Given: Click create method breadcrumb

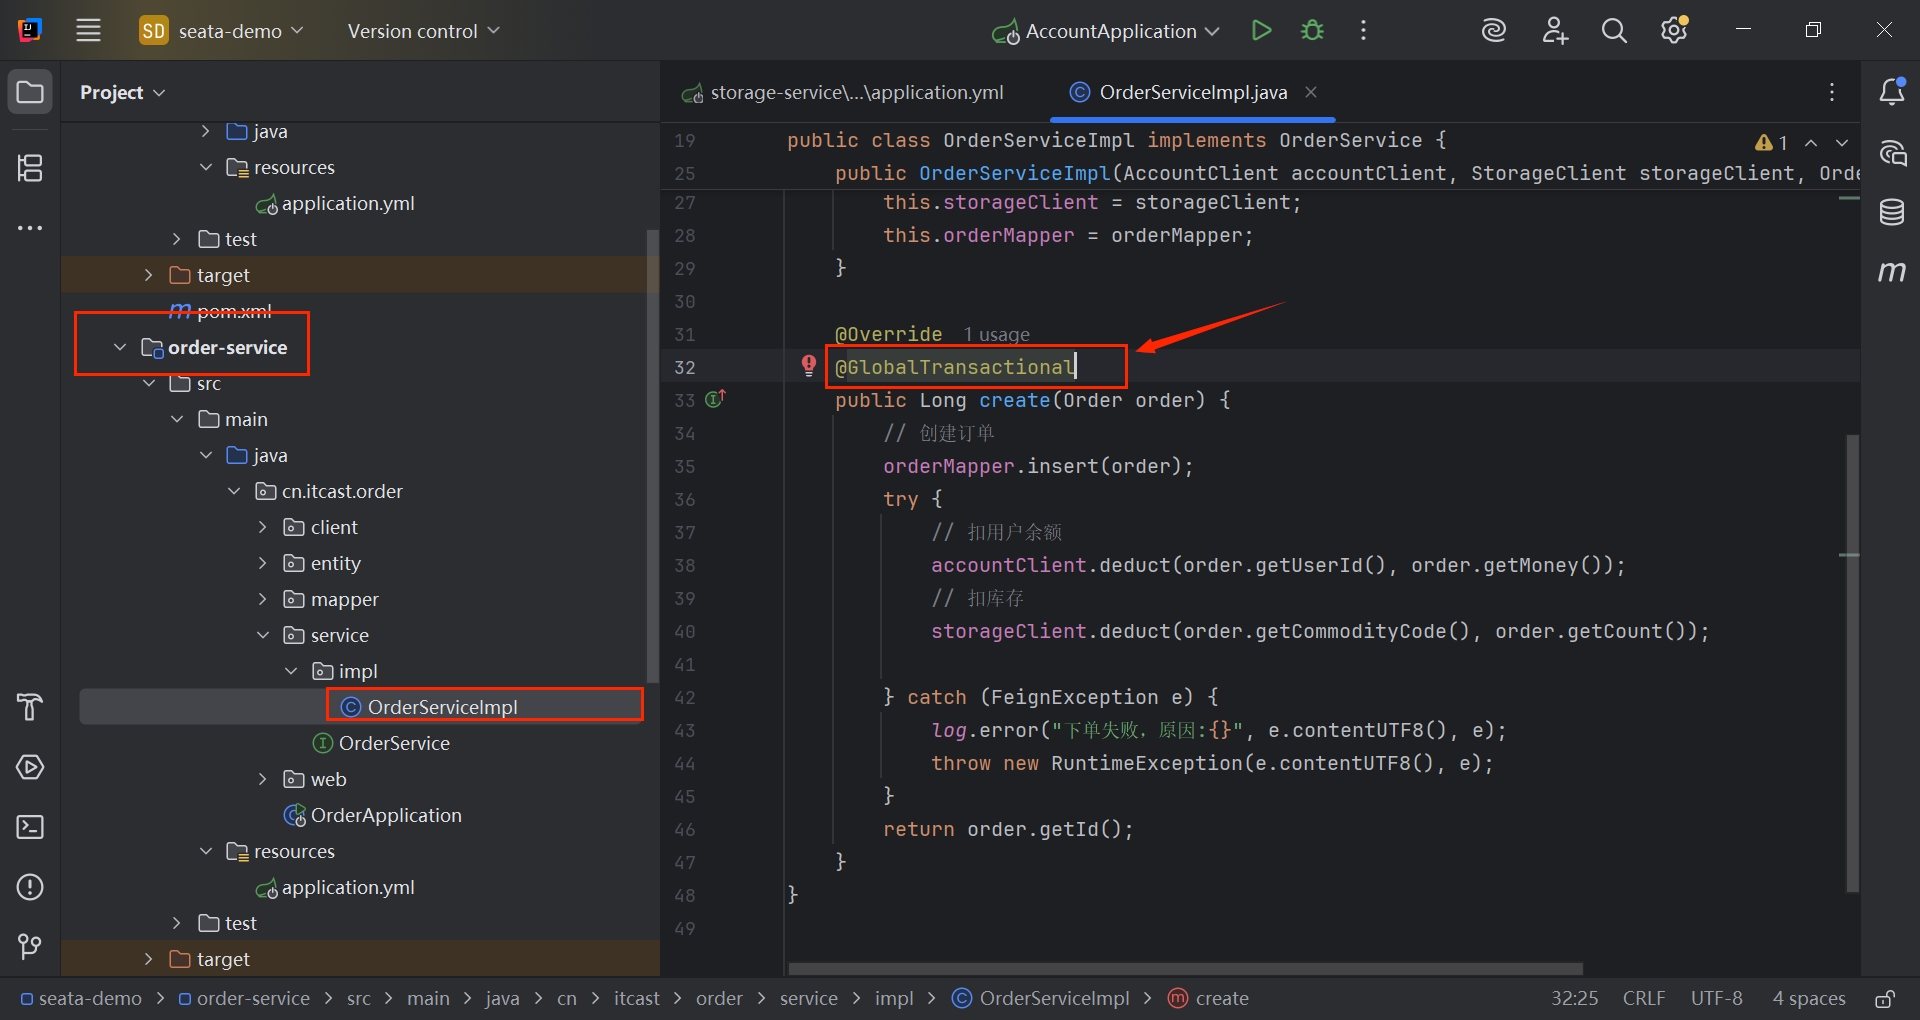Looking at the screenshot, I should tap(1209, 998).
